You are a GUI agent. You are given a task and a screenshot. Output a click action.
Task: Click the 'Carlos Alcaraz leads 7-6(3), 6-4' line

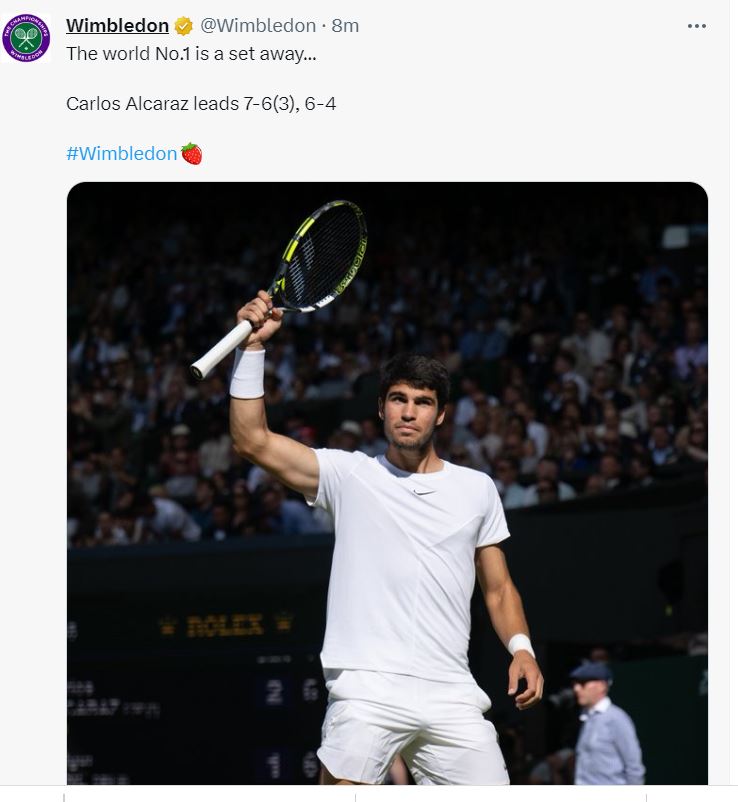pos(201,103)
